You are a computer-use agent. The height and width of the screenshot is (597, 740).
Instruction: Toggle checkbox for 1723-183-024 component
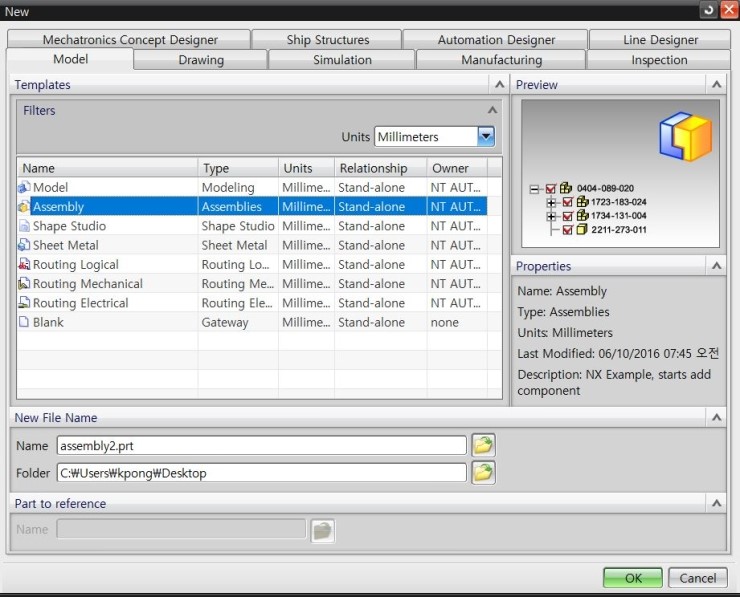click(x=568, y=202)
